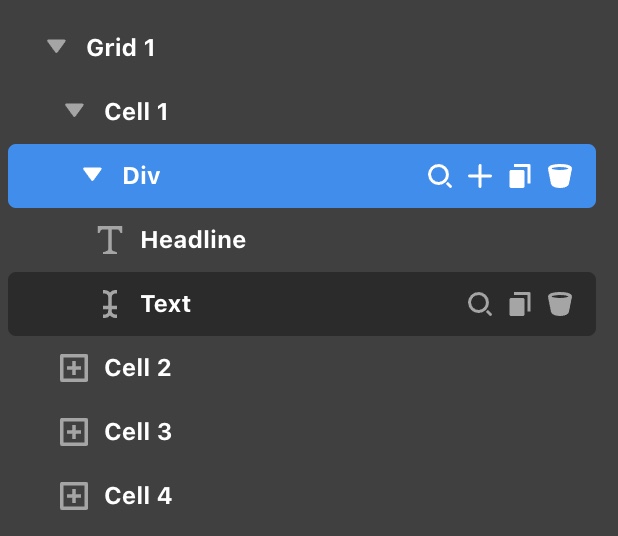Expand Cell 2 with plus box
This screenshot has width=618, height=536.
(x=74, y=368)
